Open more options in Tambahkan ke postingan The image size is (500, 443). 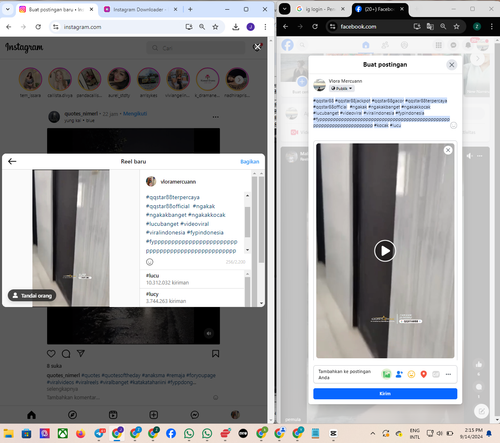click(x=448, y=375)
